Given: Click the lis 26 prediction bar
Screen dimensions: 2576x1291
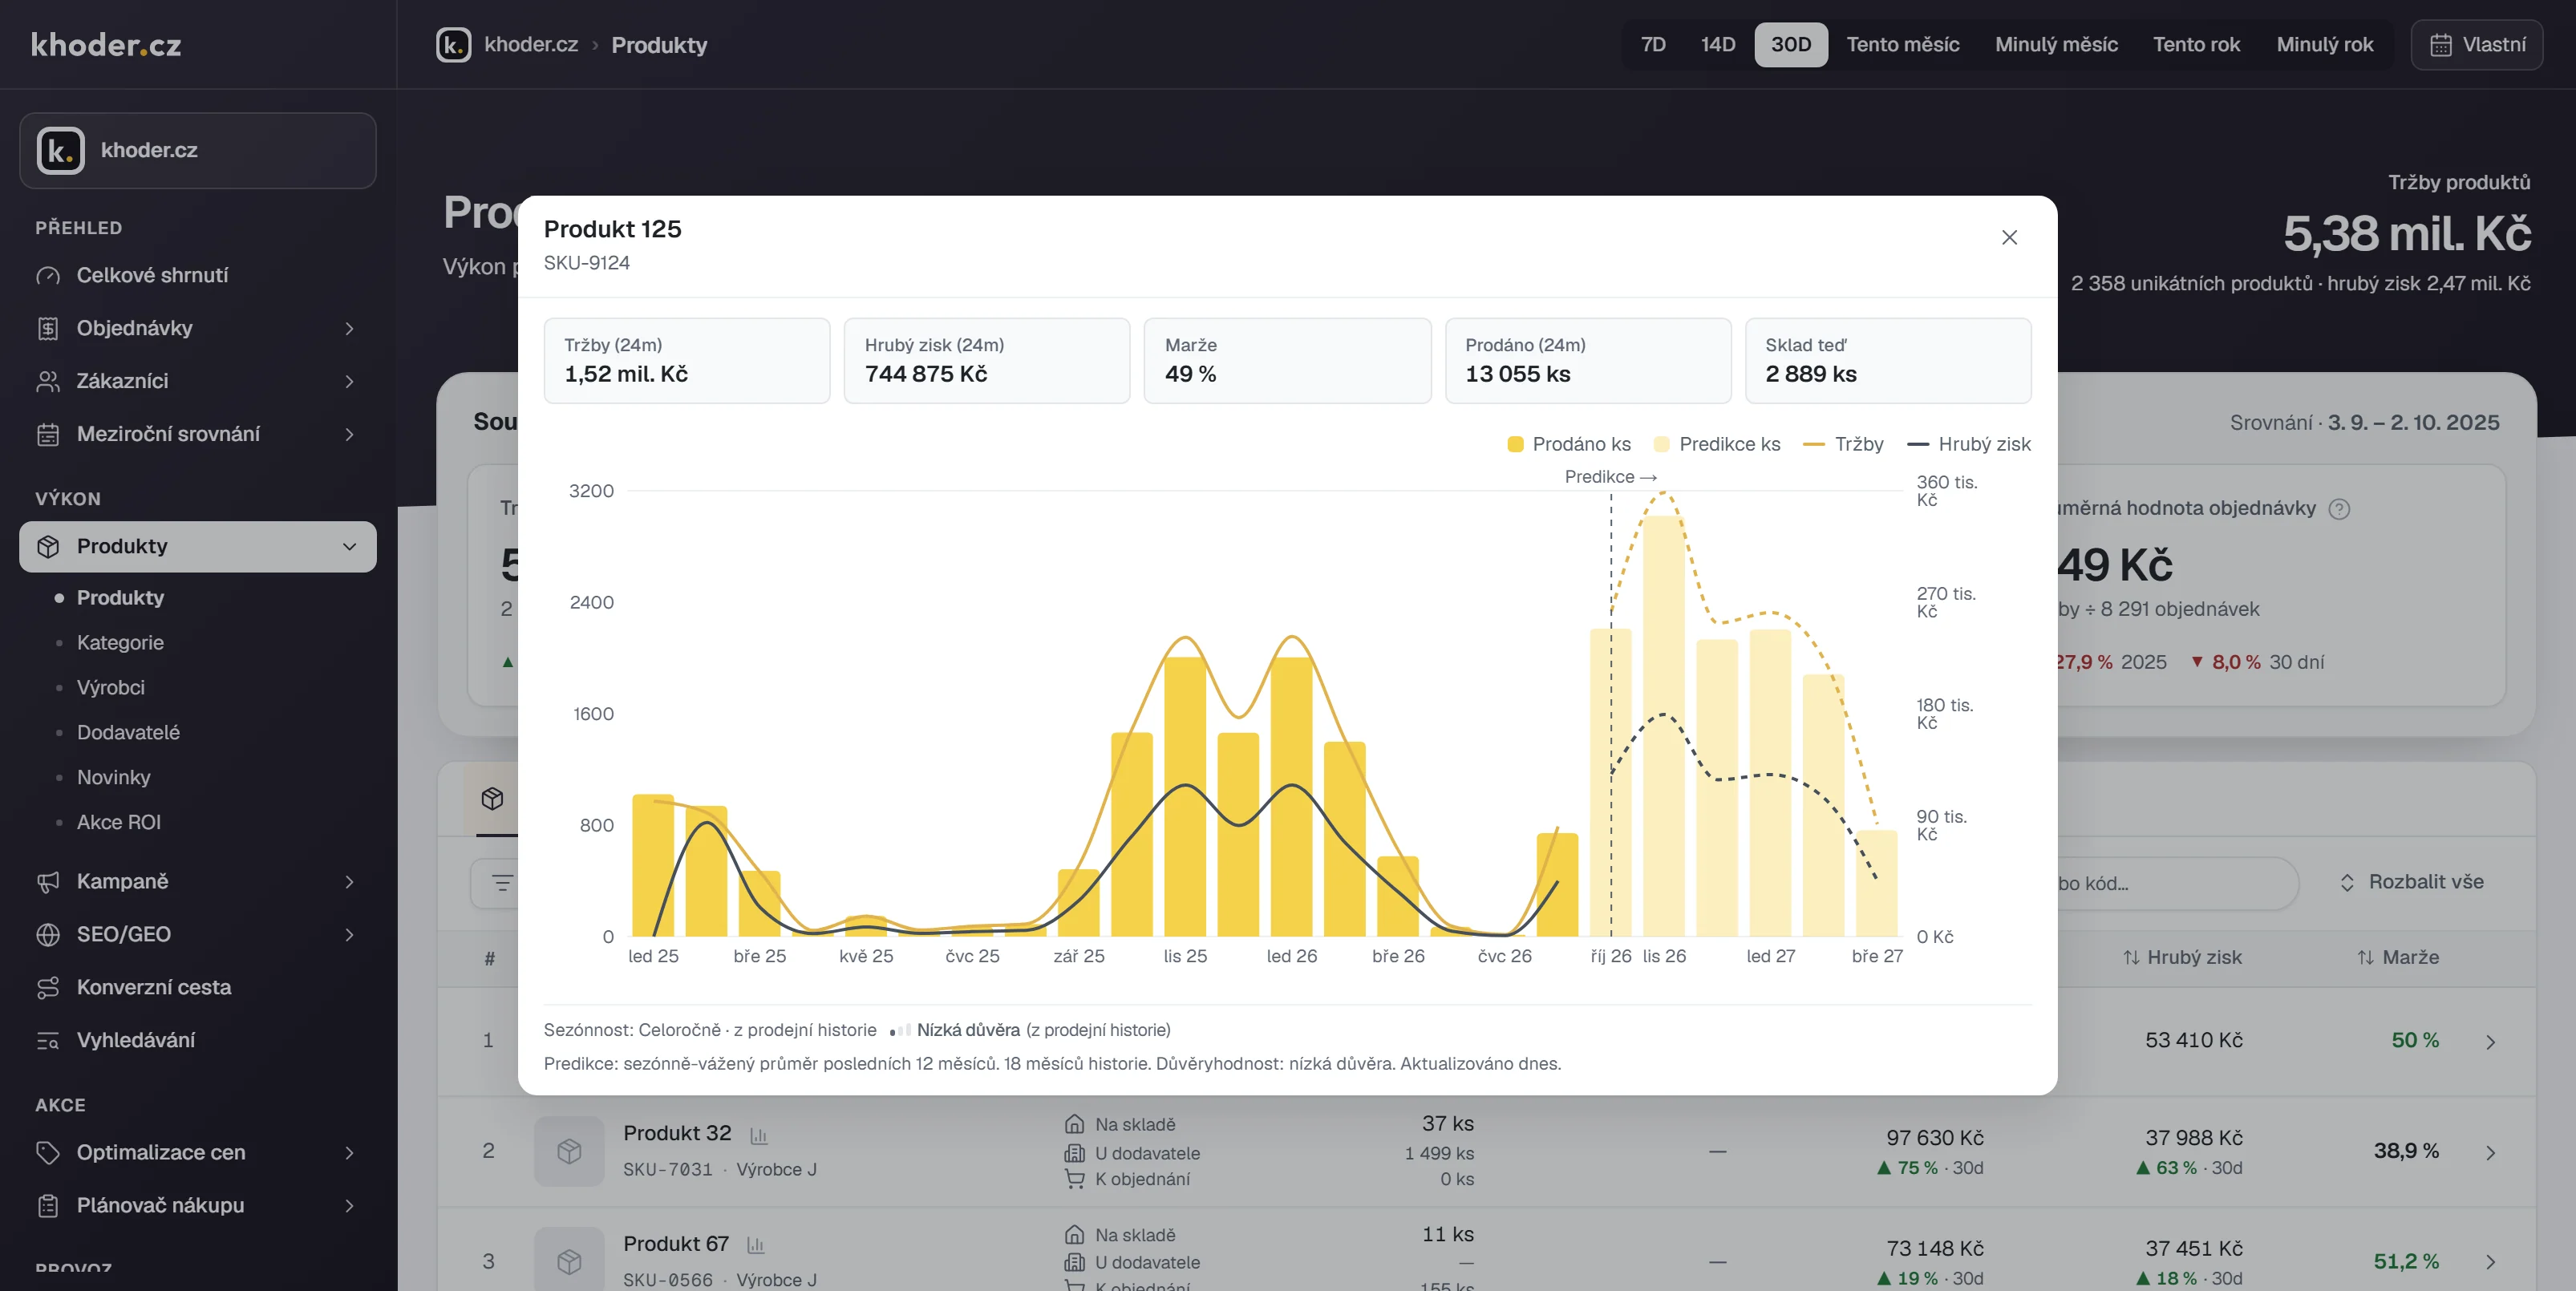Looking at the screenshot, I should 1664,725.
